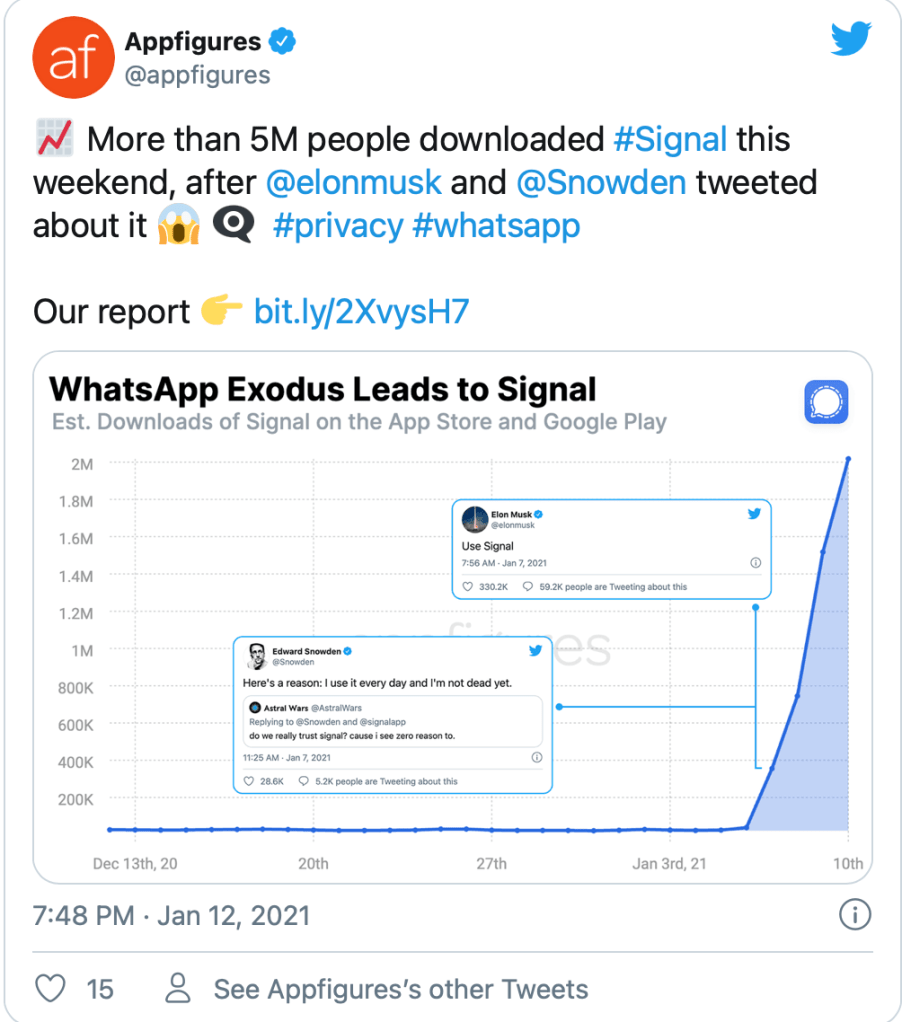The height and width of the screenshot is (1022, 902).
Task: Click the embedded Elon Musk 'Use Signal' tweet
Action: (x=611, y=548)
